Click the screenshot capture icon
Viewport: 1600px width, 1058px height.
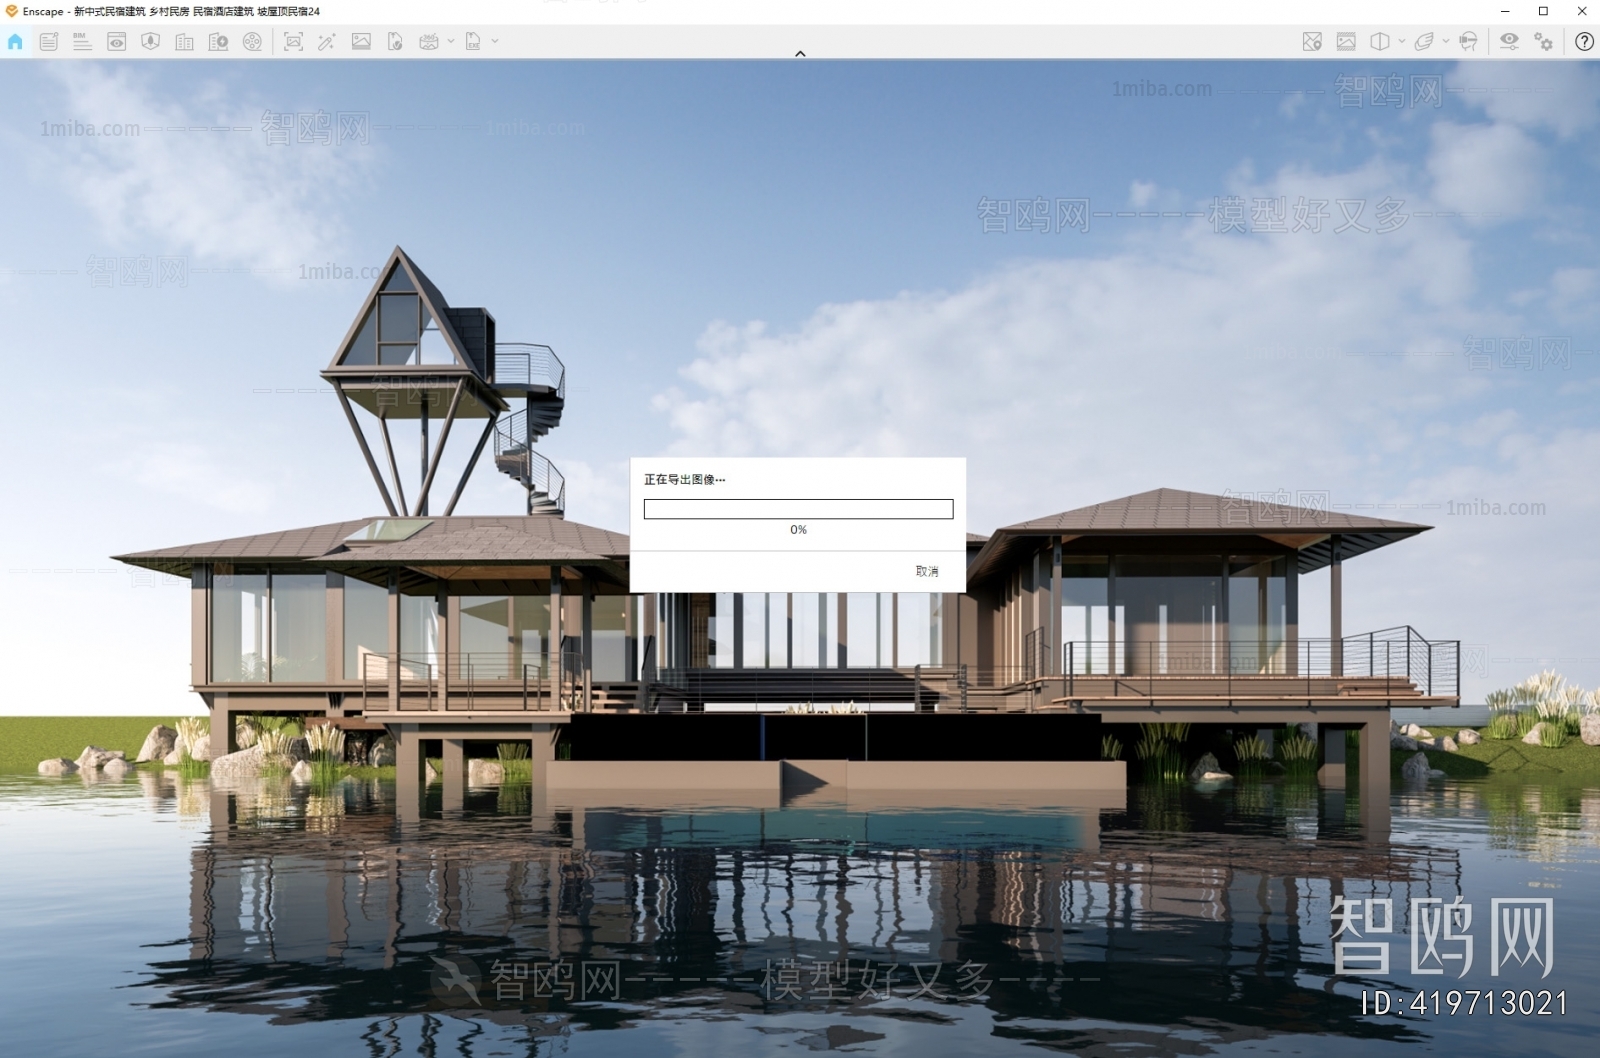click(293, 41)
